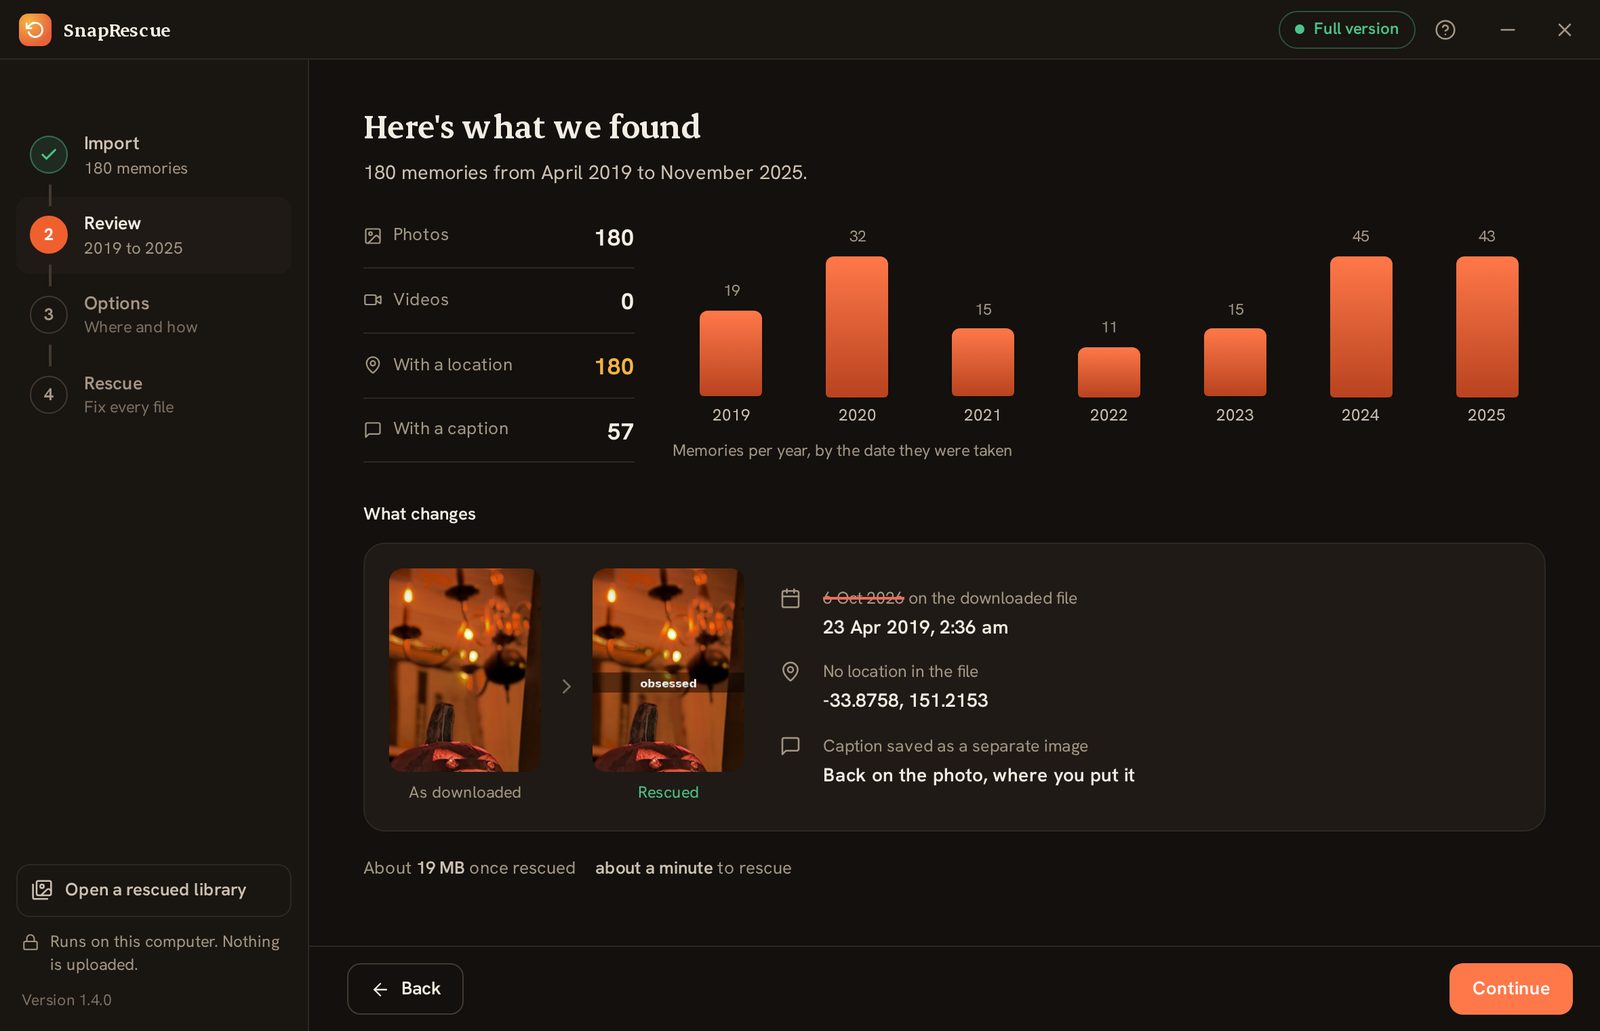Screen dimensions: 1600x1031
Task: Click the 2025 bar in the chart
Action: (1487, 327)
